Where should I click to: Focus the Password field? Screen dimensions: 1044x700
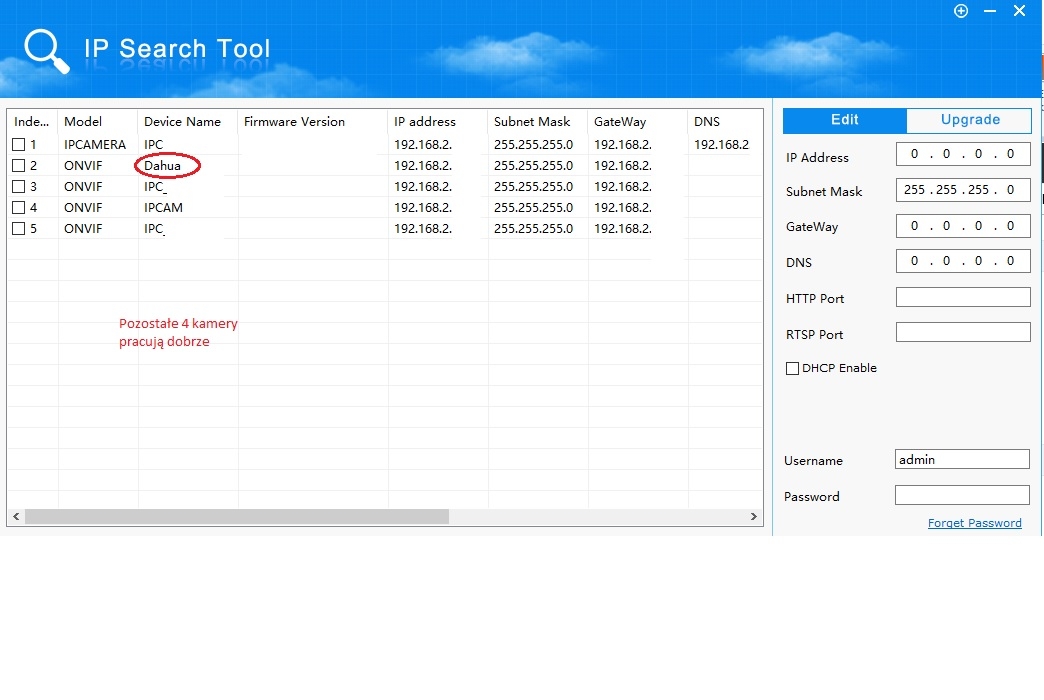[962, 495]
